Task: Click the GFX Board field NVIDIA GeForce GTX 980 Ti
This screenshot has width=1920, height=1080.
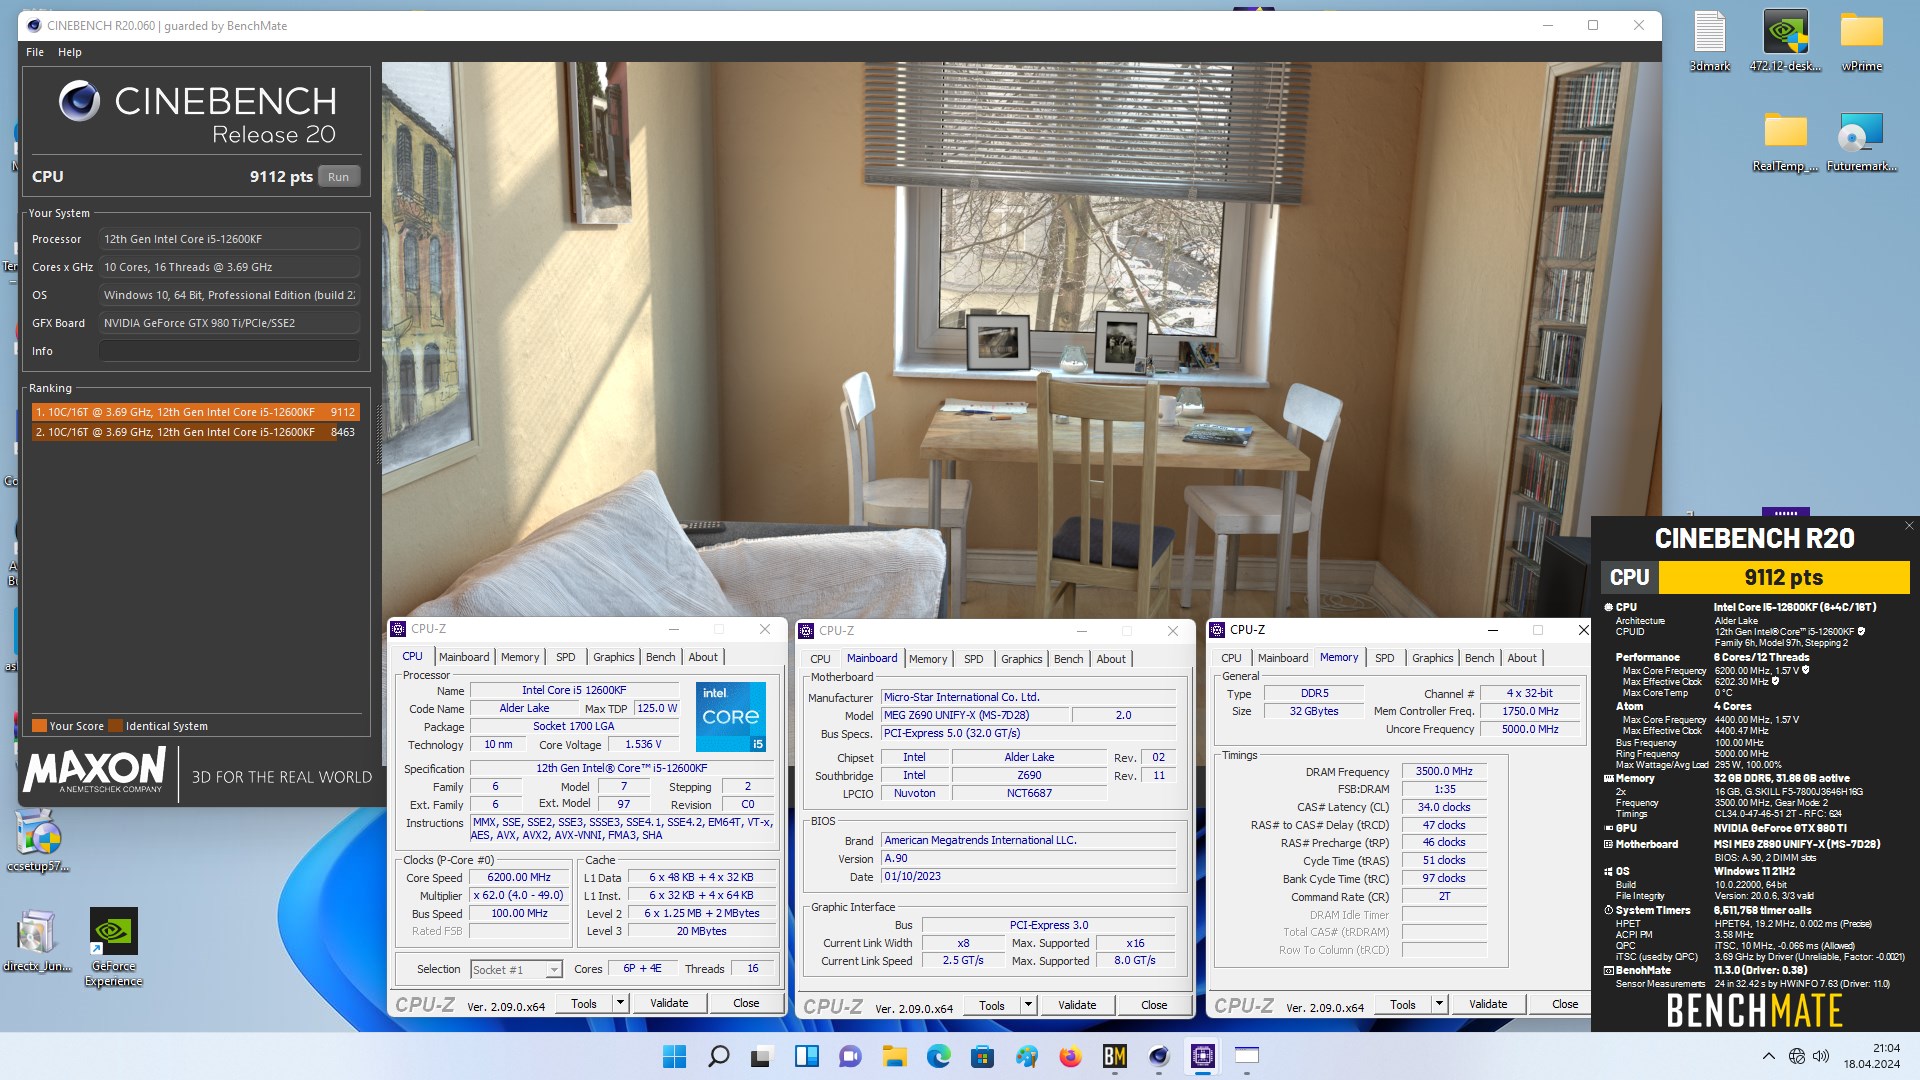Action: click(229, 323)
